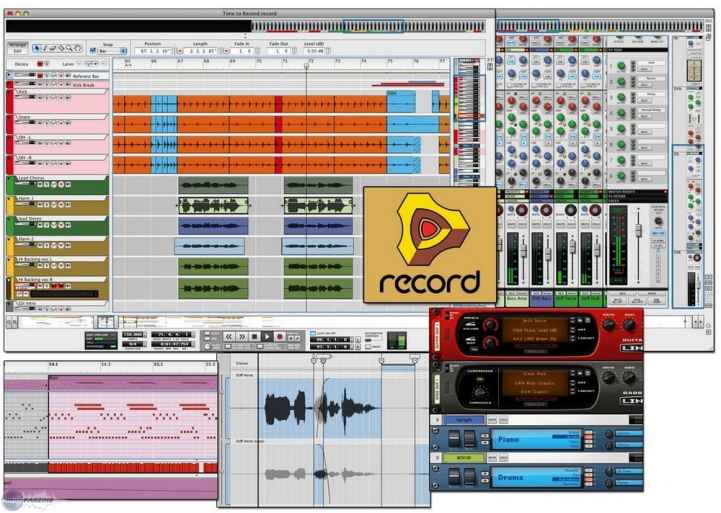Click the Record button in transport

pos(280,337)
